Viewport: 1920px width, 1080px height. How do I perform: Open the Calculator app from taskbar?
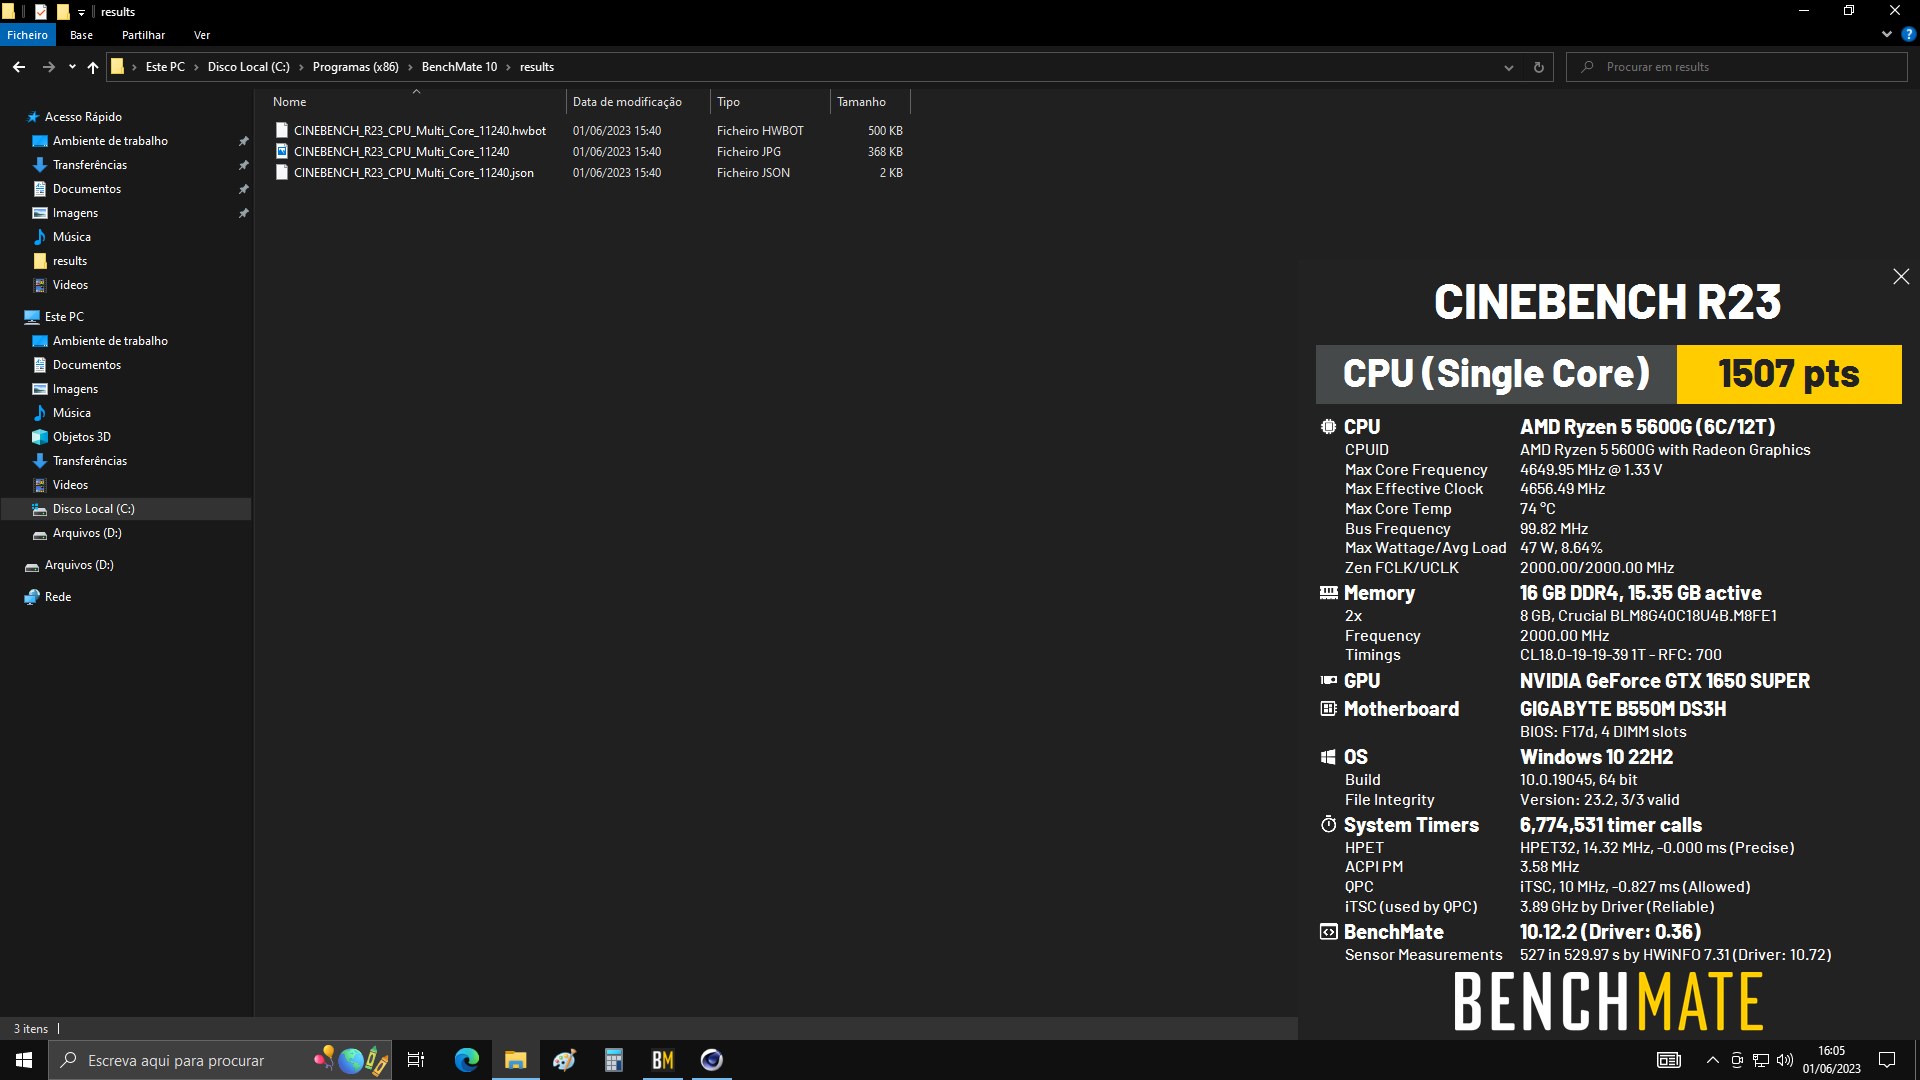point(613,1060)
